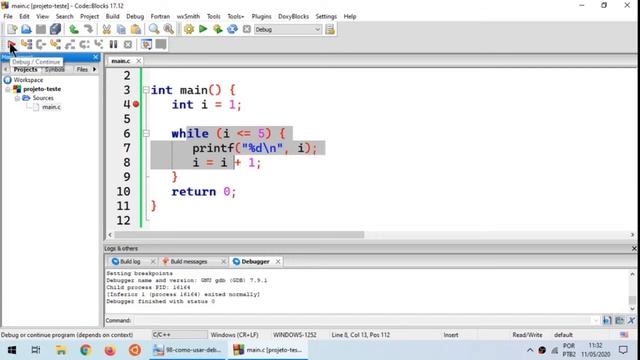The height and width of the screenshot is (360, 640).
Task: Step into debug icon
Action: 56,44
